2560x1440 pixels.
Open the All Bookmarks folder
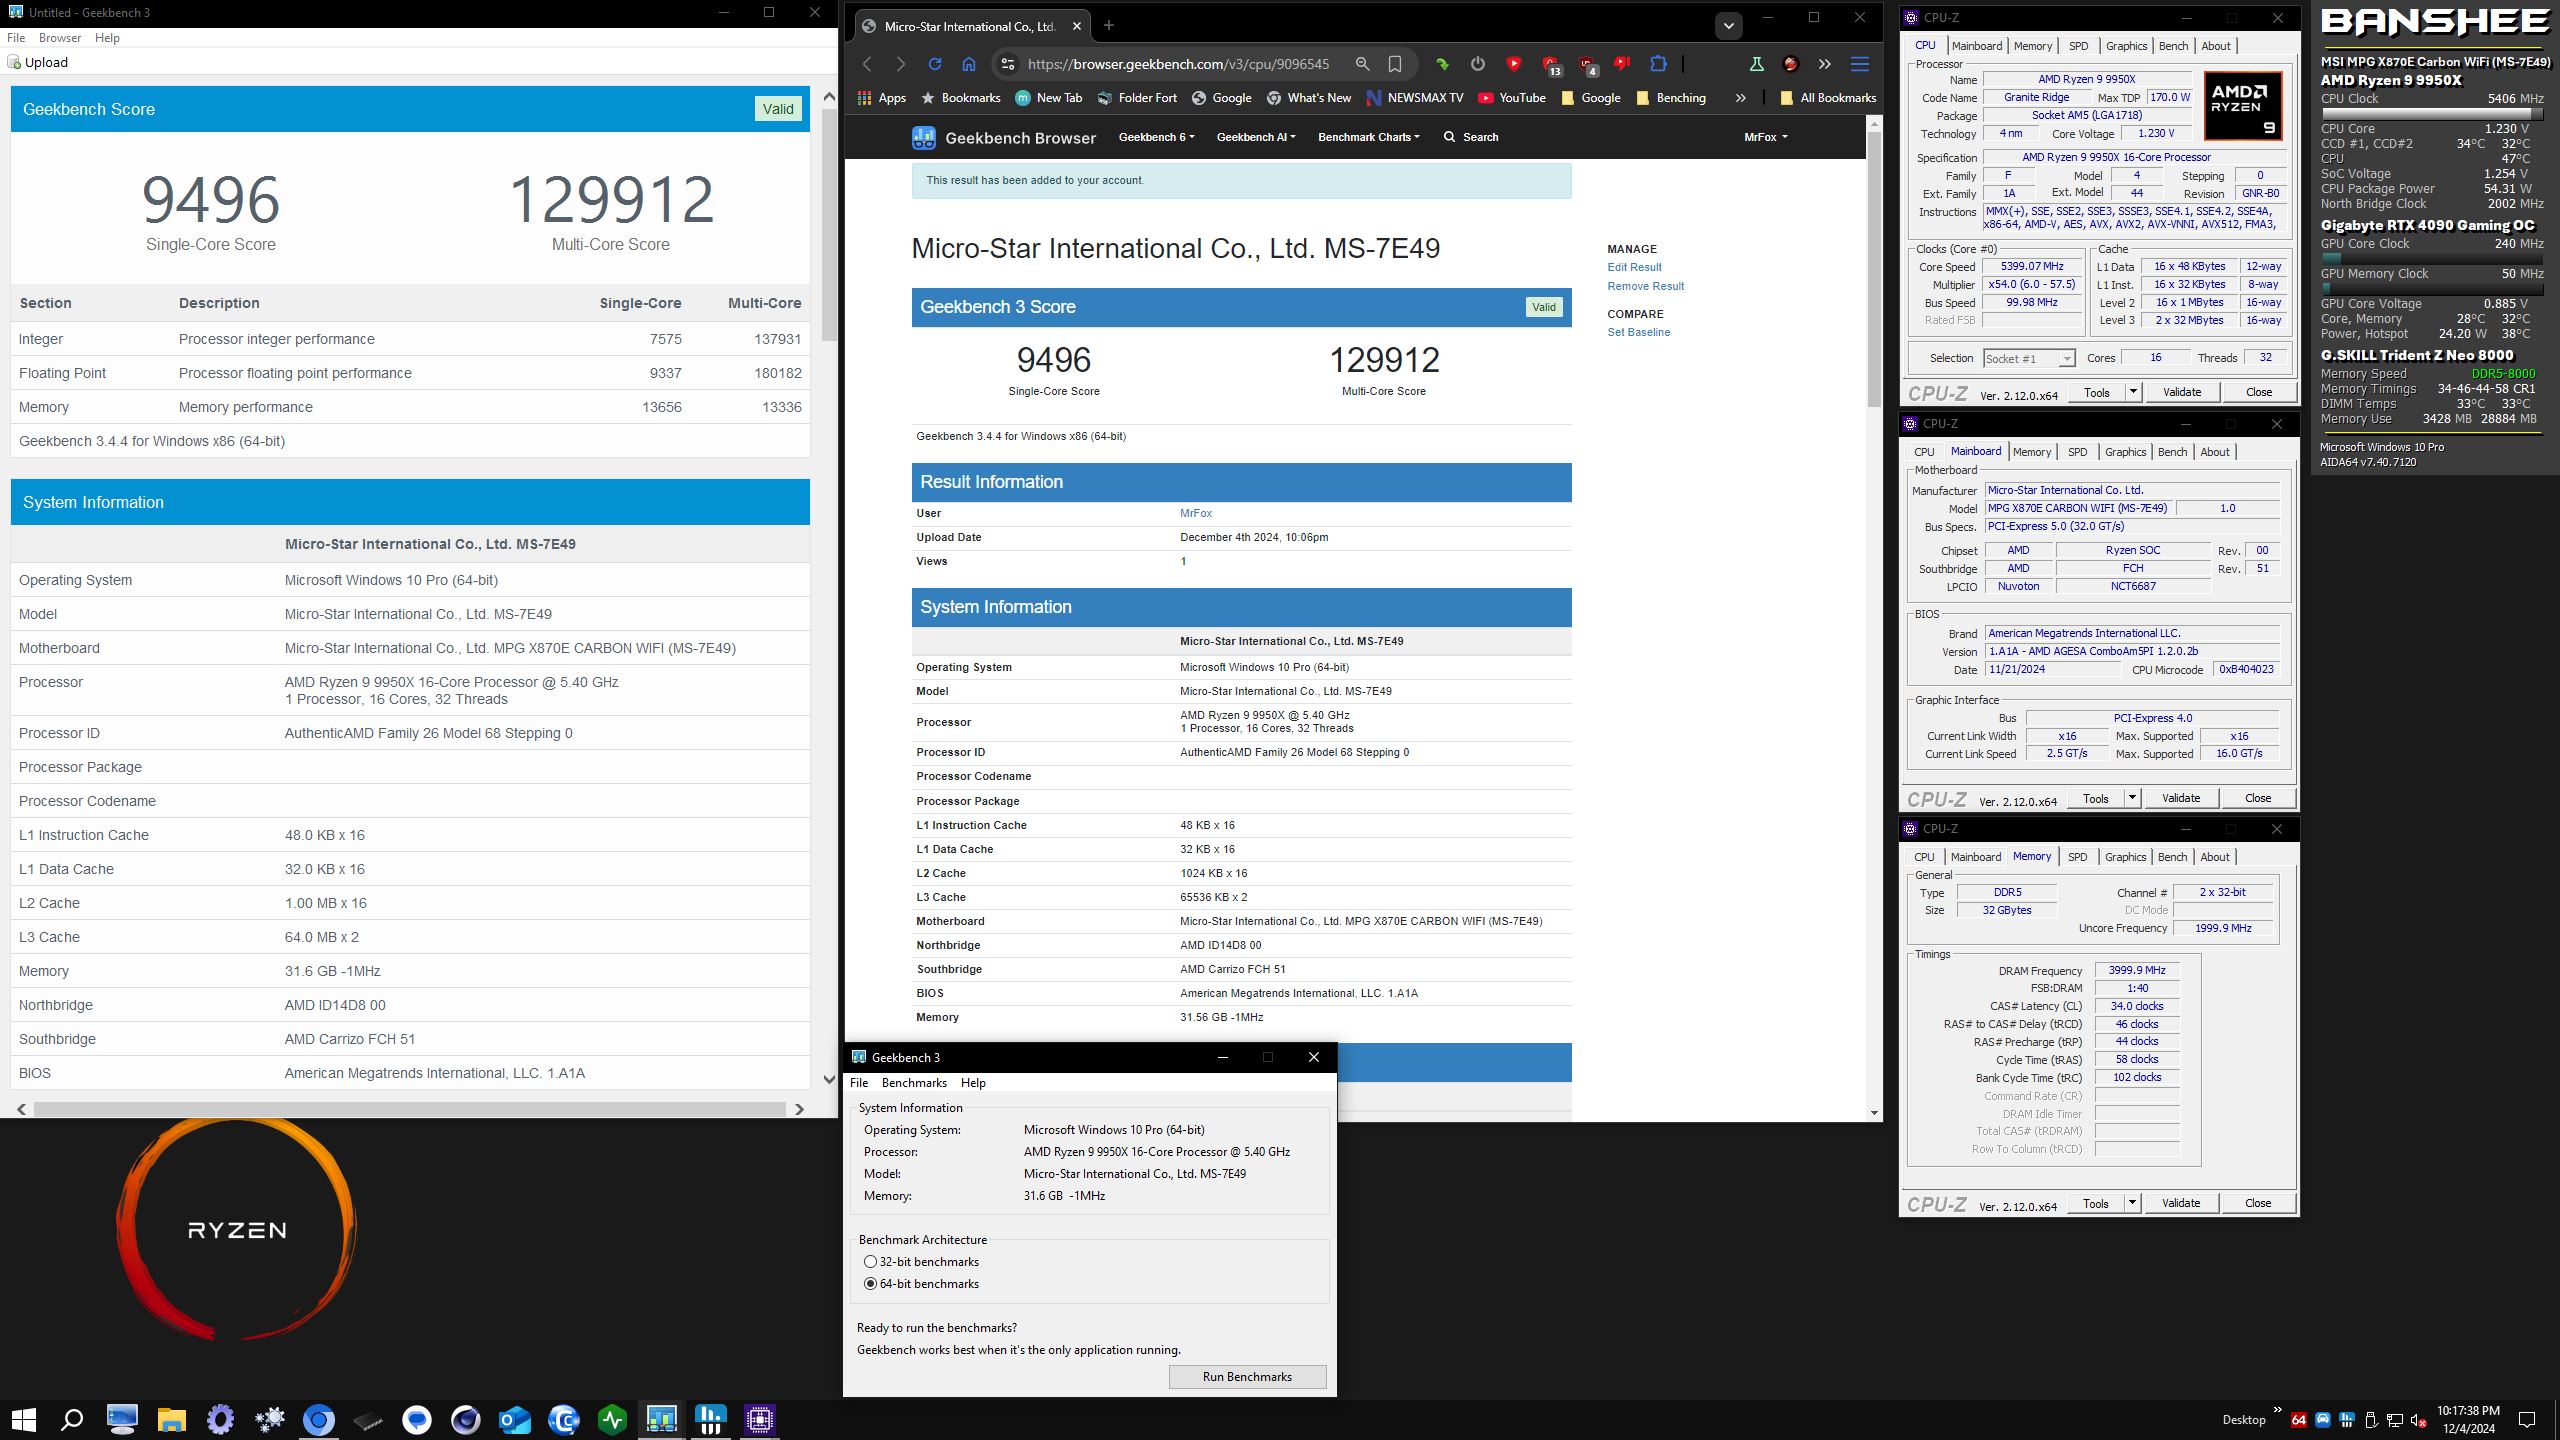pyautogui.click(x=1827, y=98)
